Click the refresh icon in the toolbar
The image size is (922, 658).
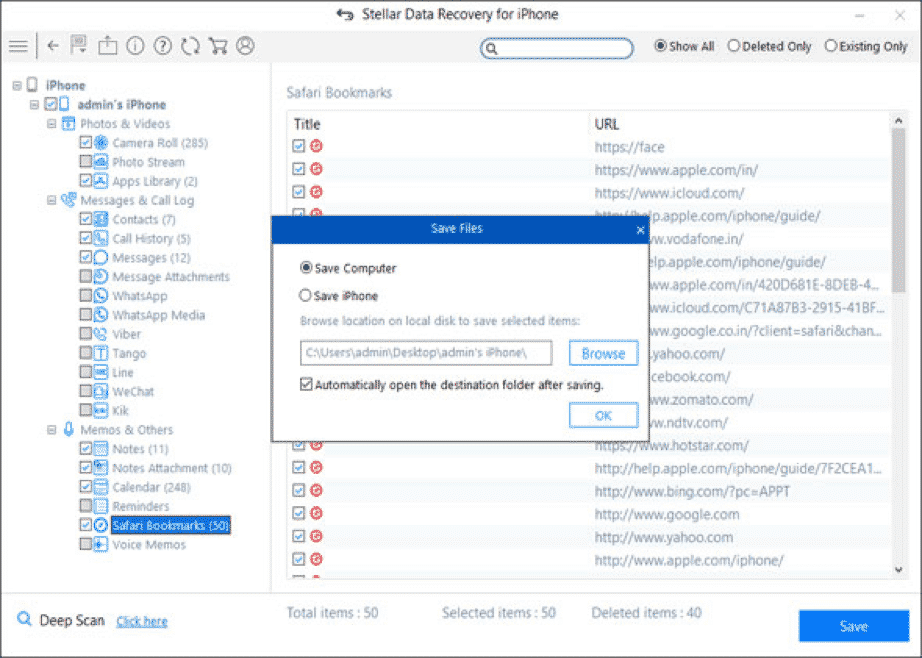point(191,46)
